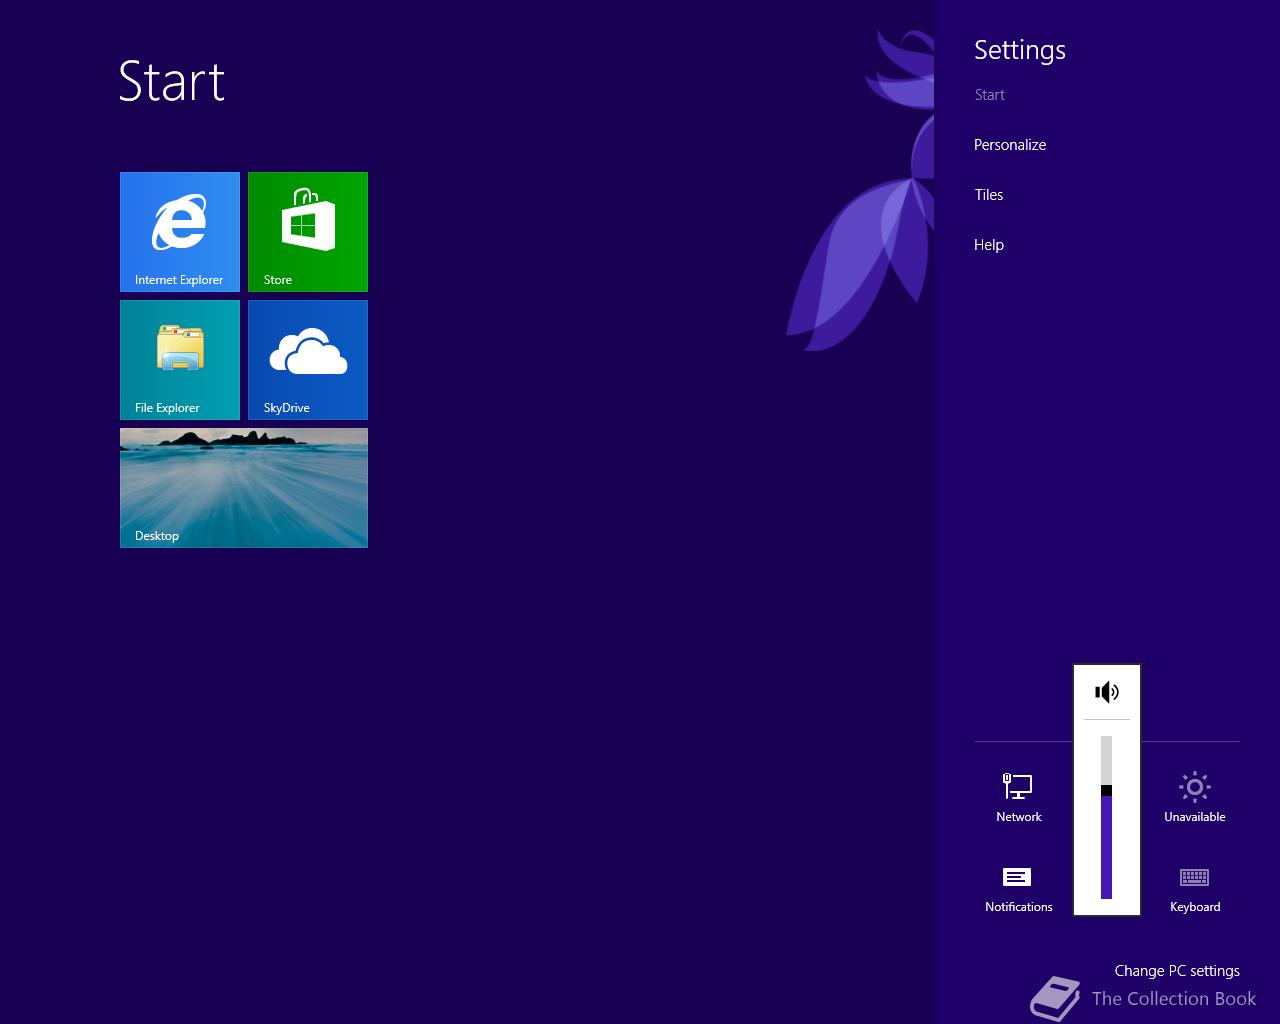The image size is (1280, 1024).
Task: Click the greyed Start label under Settings
Action: [x=990, y=95]
